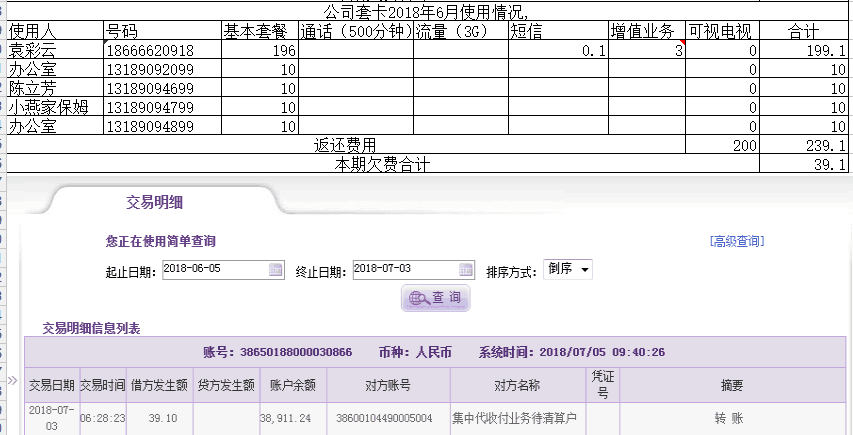This screenshot has width=853, height=435.
Task: Open the 高级查询 advanced query link
Action: coord(736,241)
